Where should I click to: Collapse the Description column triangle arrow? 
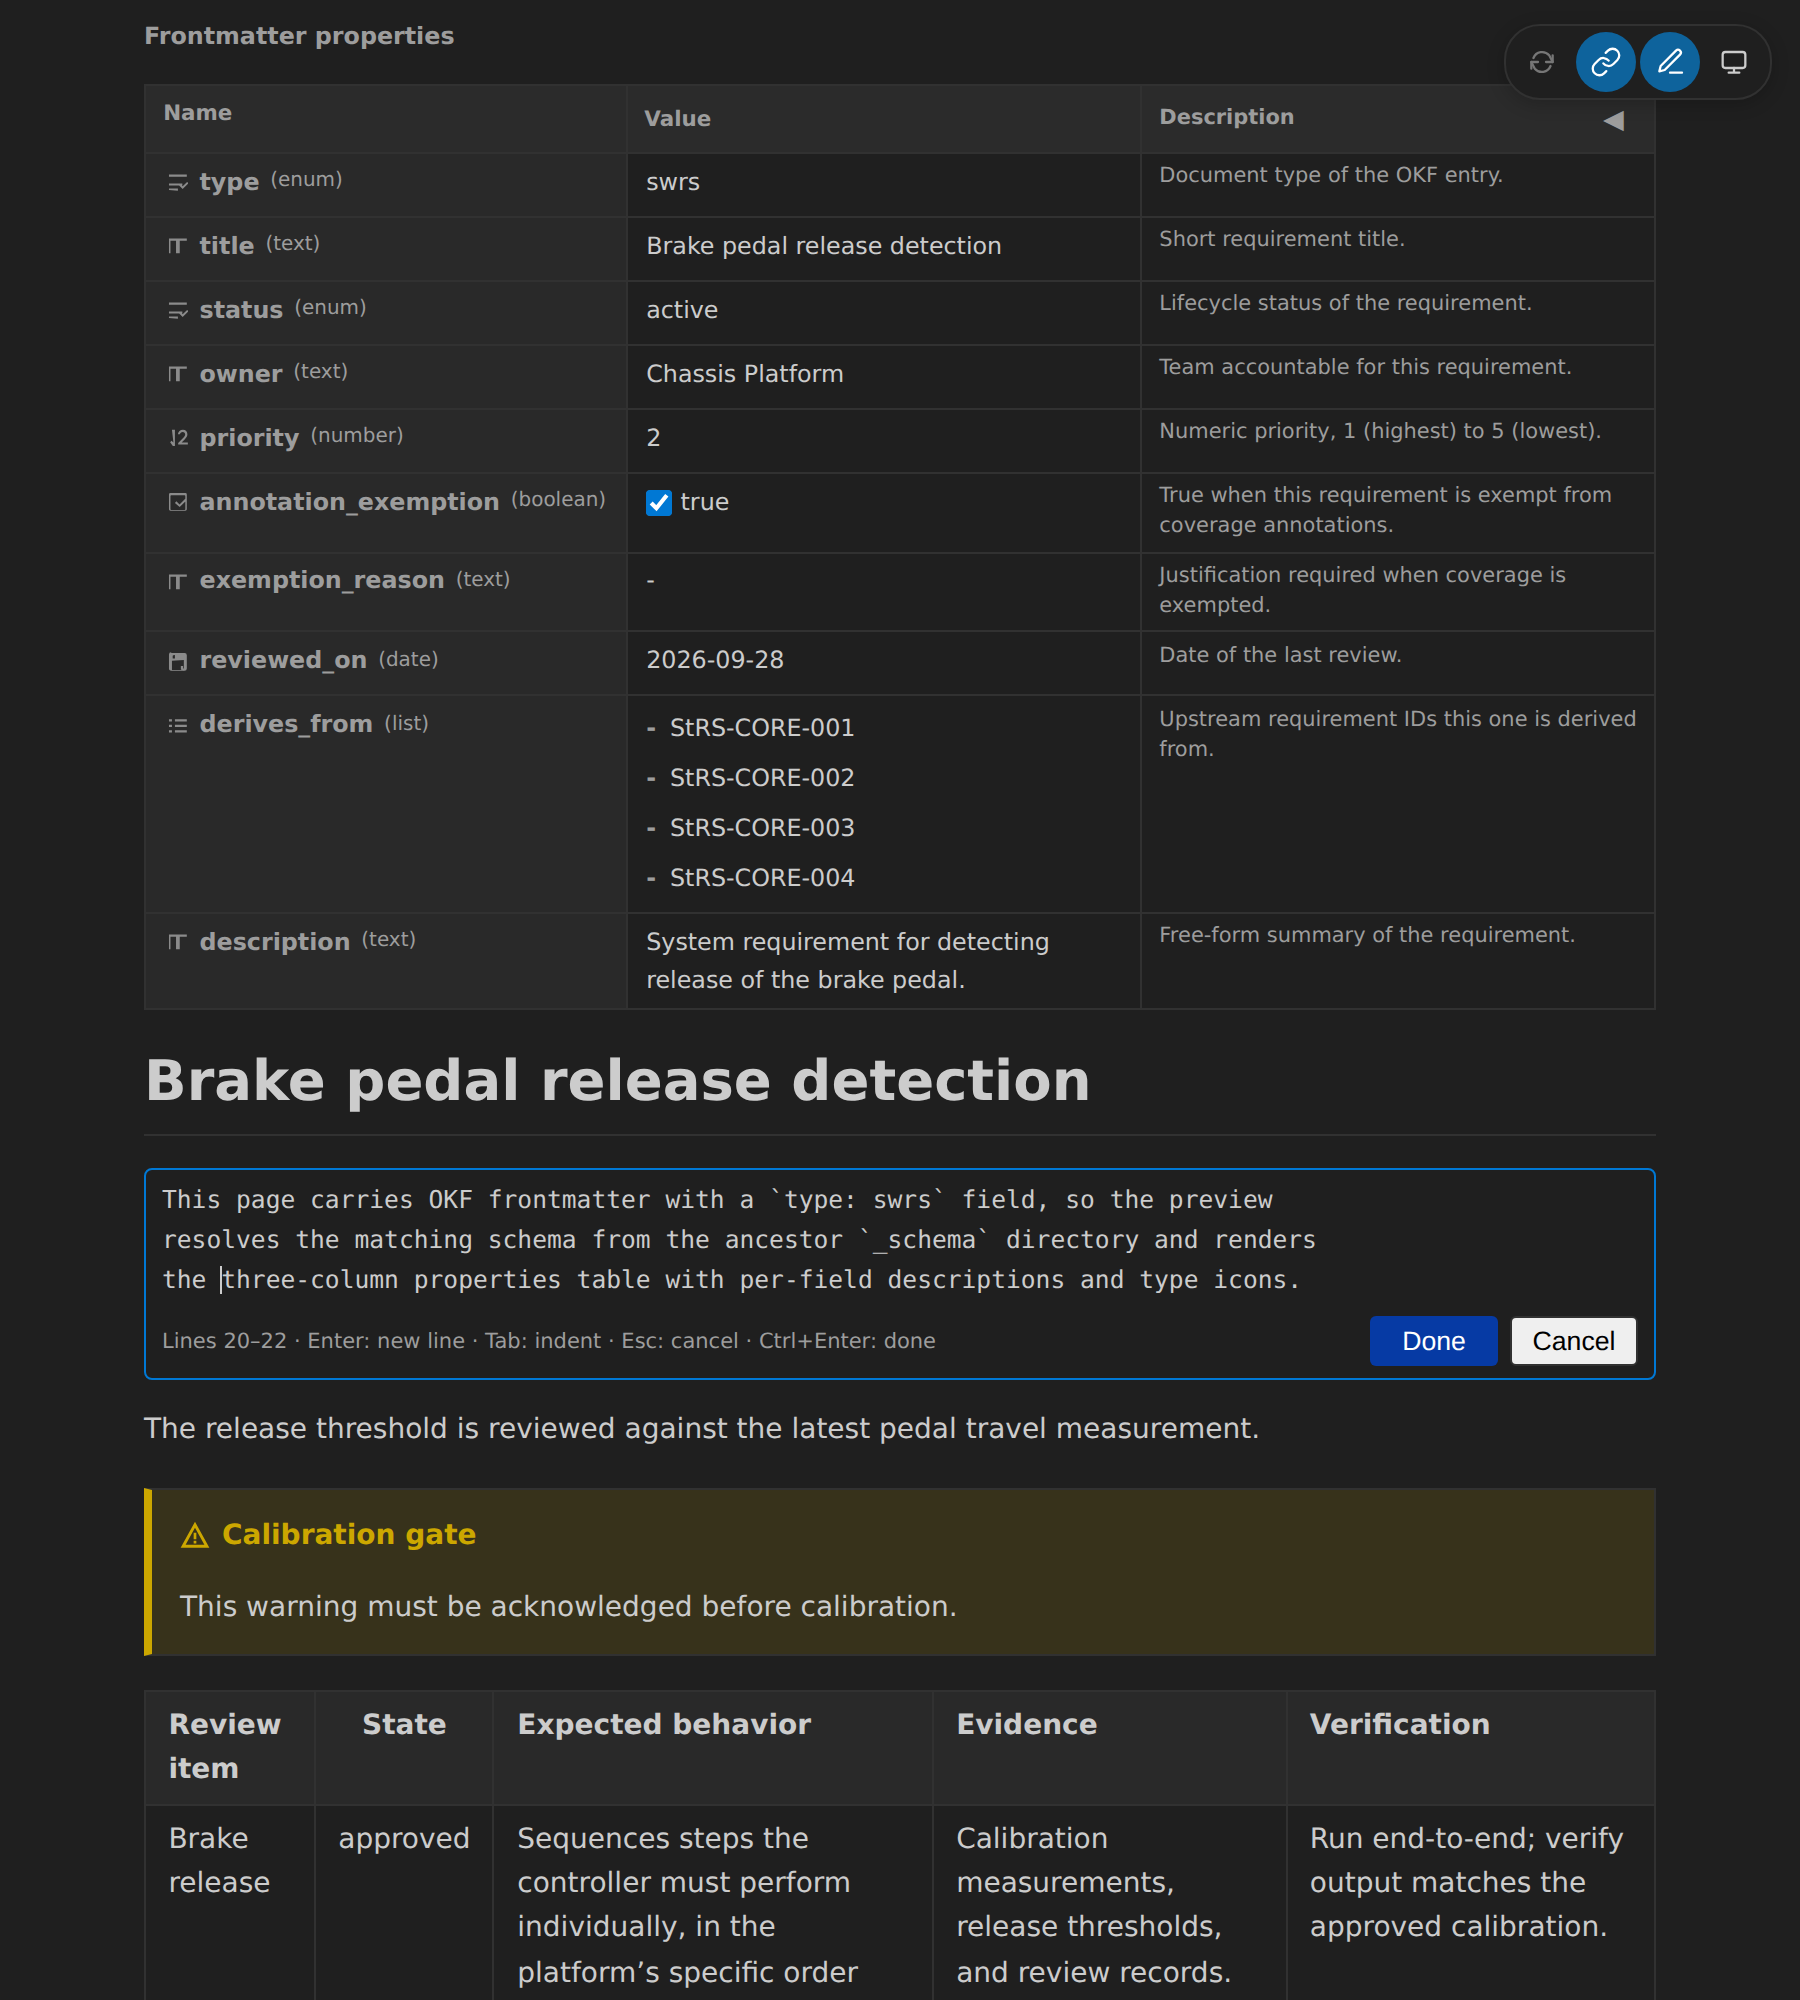[x=1613, y=121]
